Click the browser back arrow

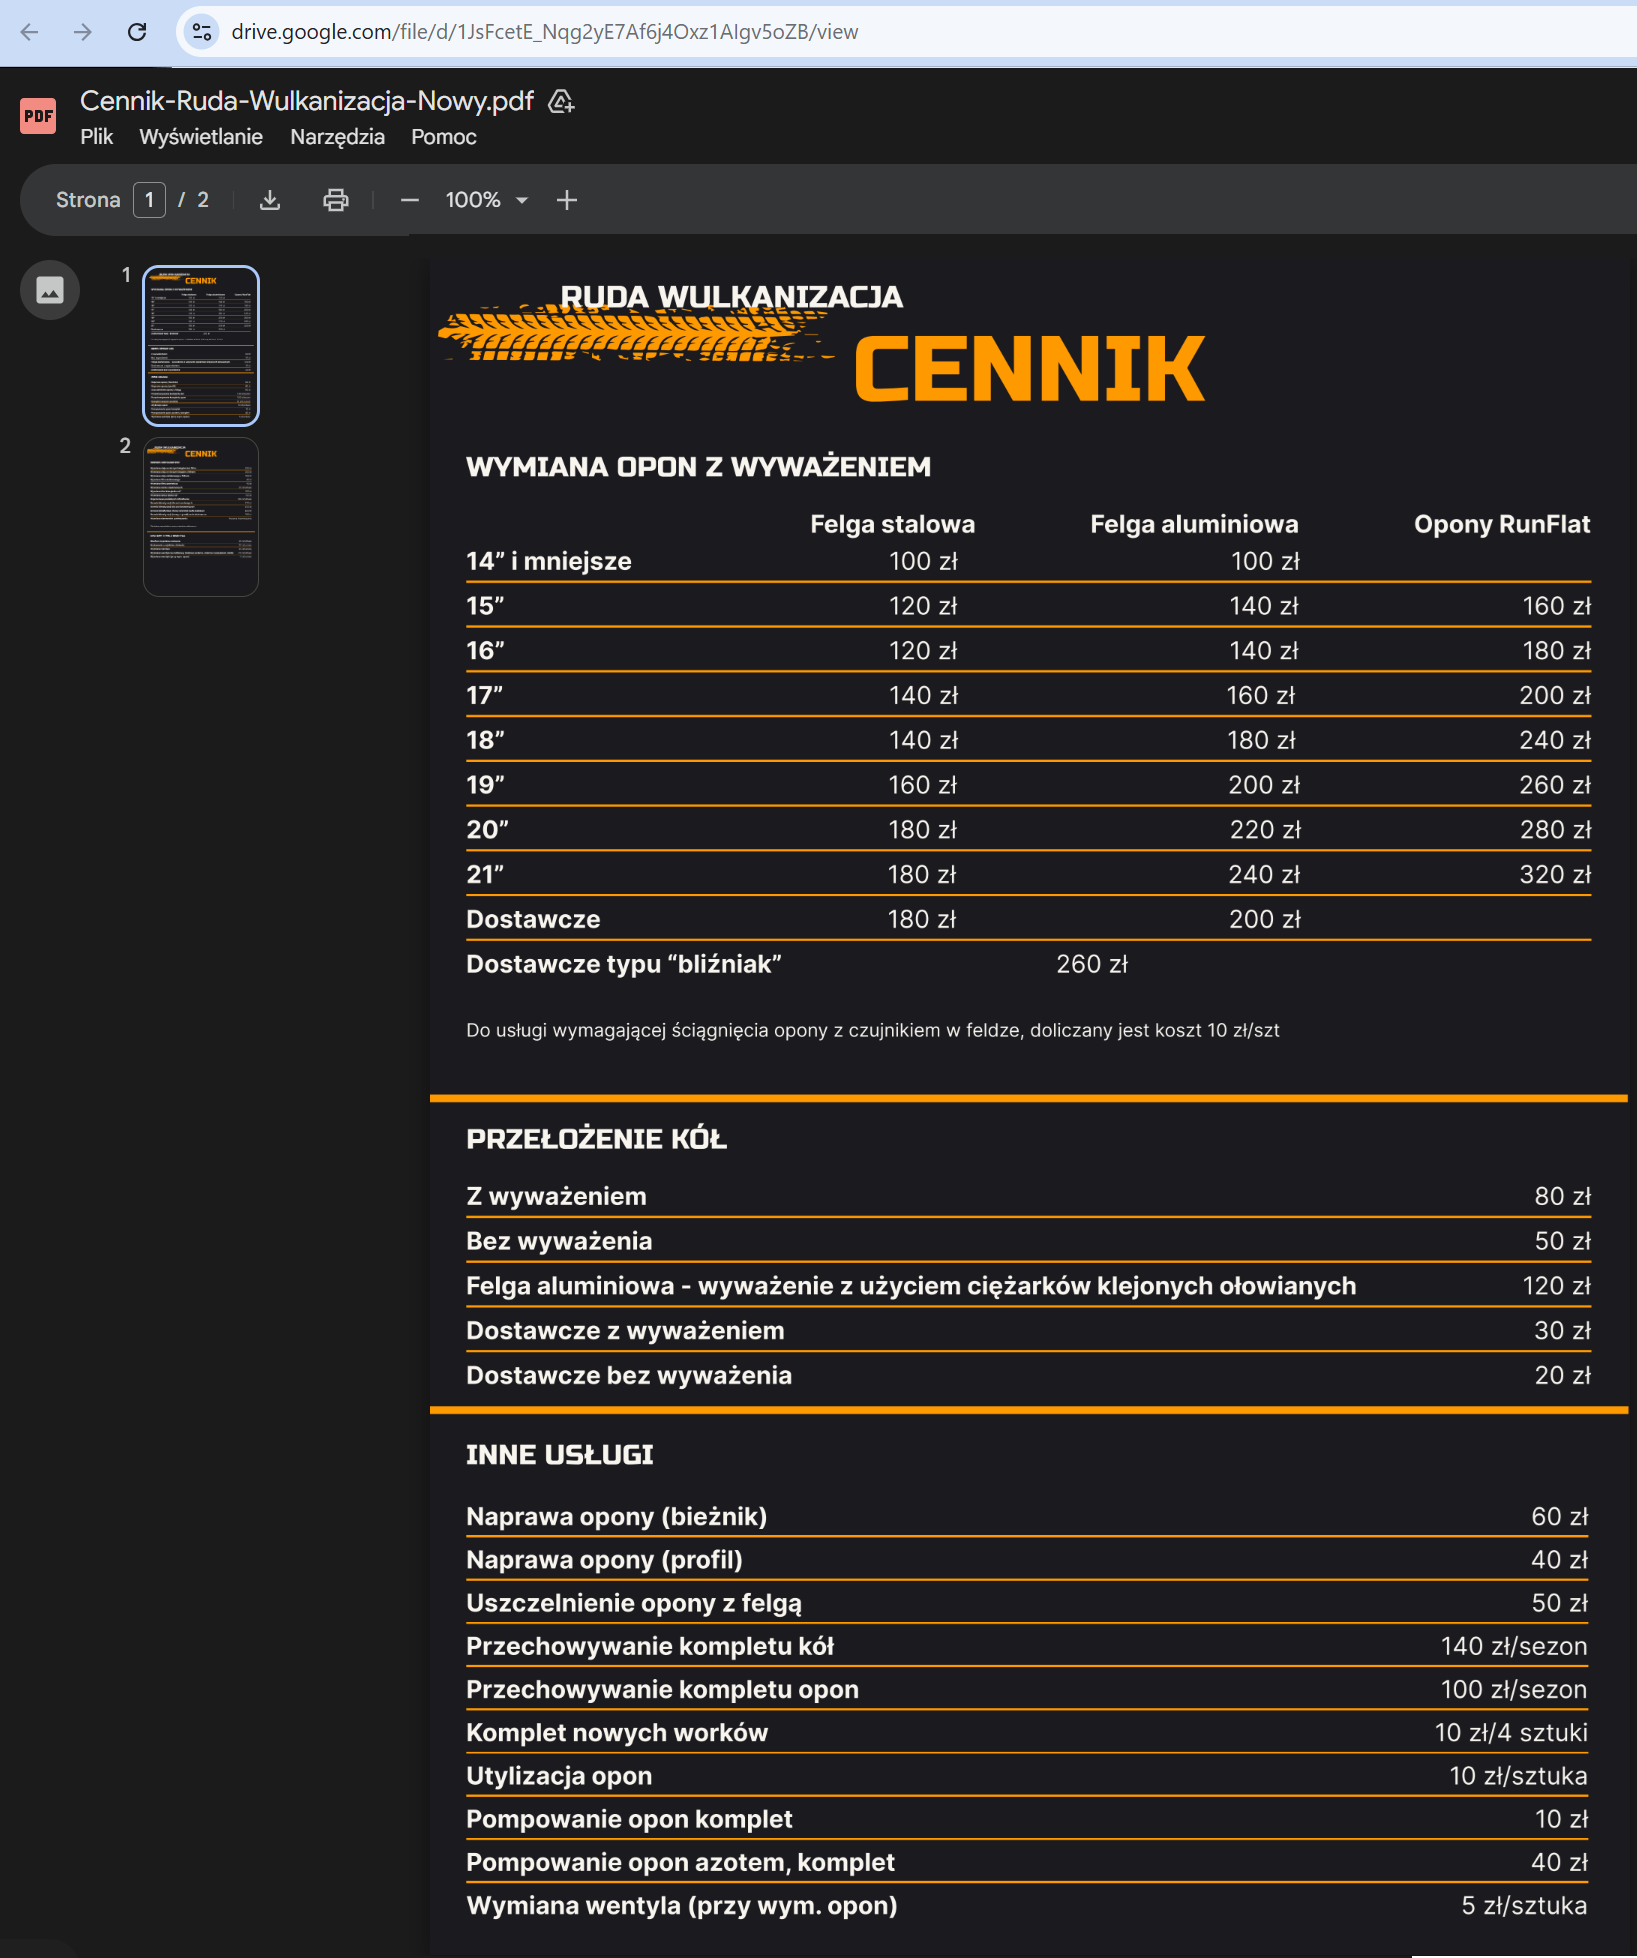click(x=29, y=32)
